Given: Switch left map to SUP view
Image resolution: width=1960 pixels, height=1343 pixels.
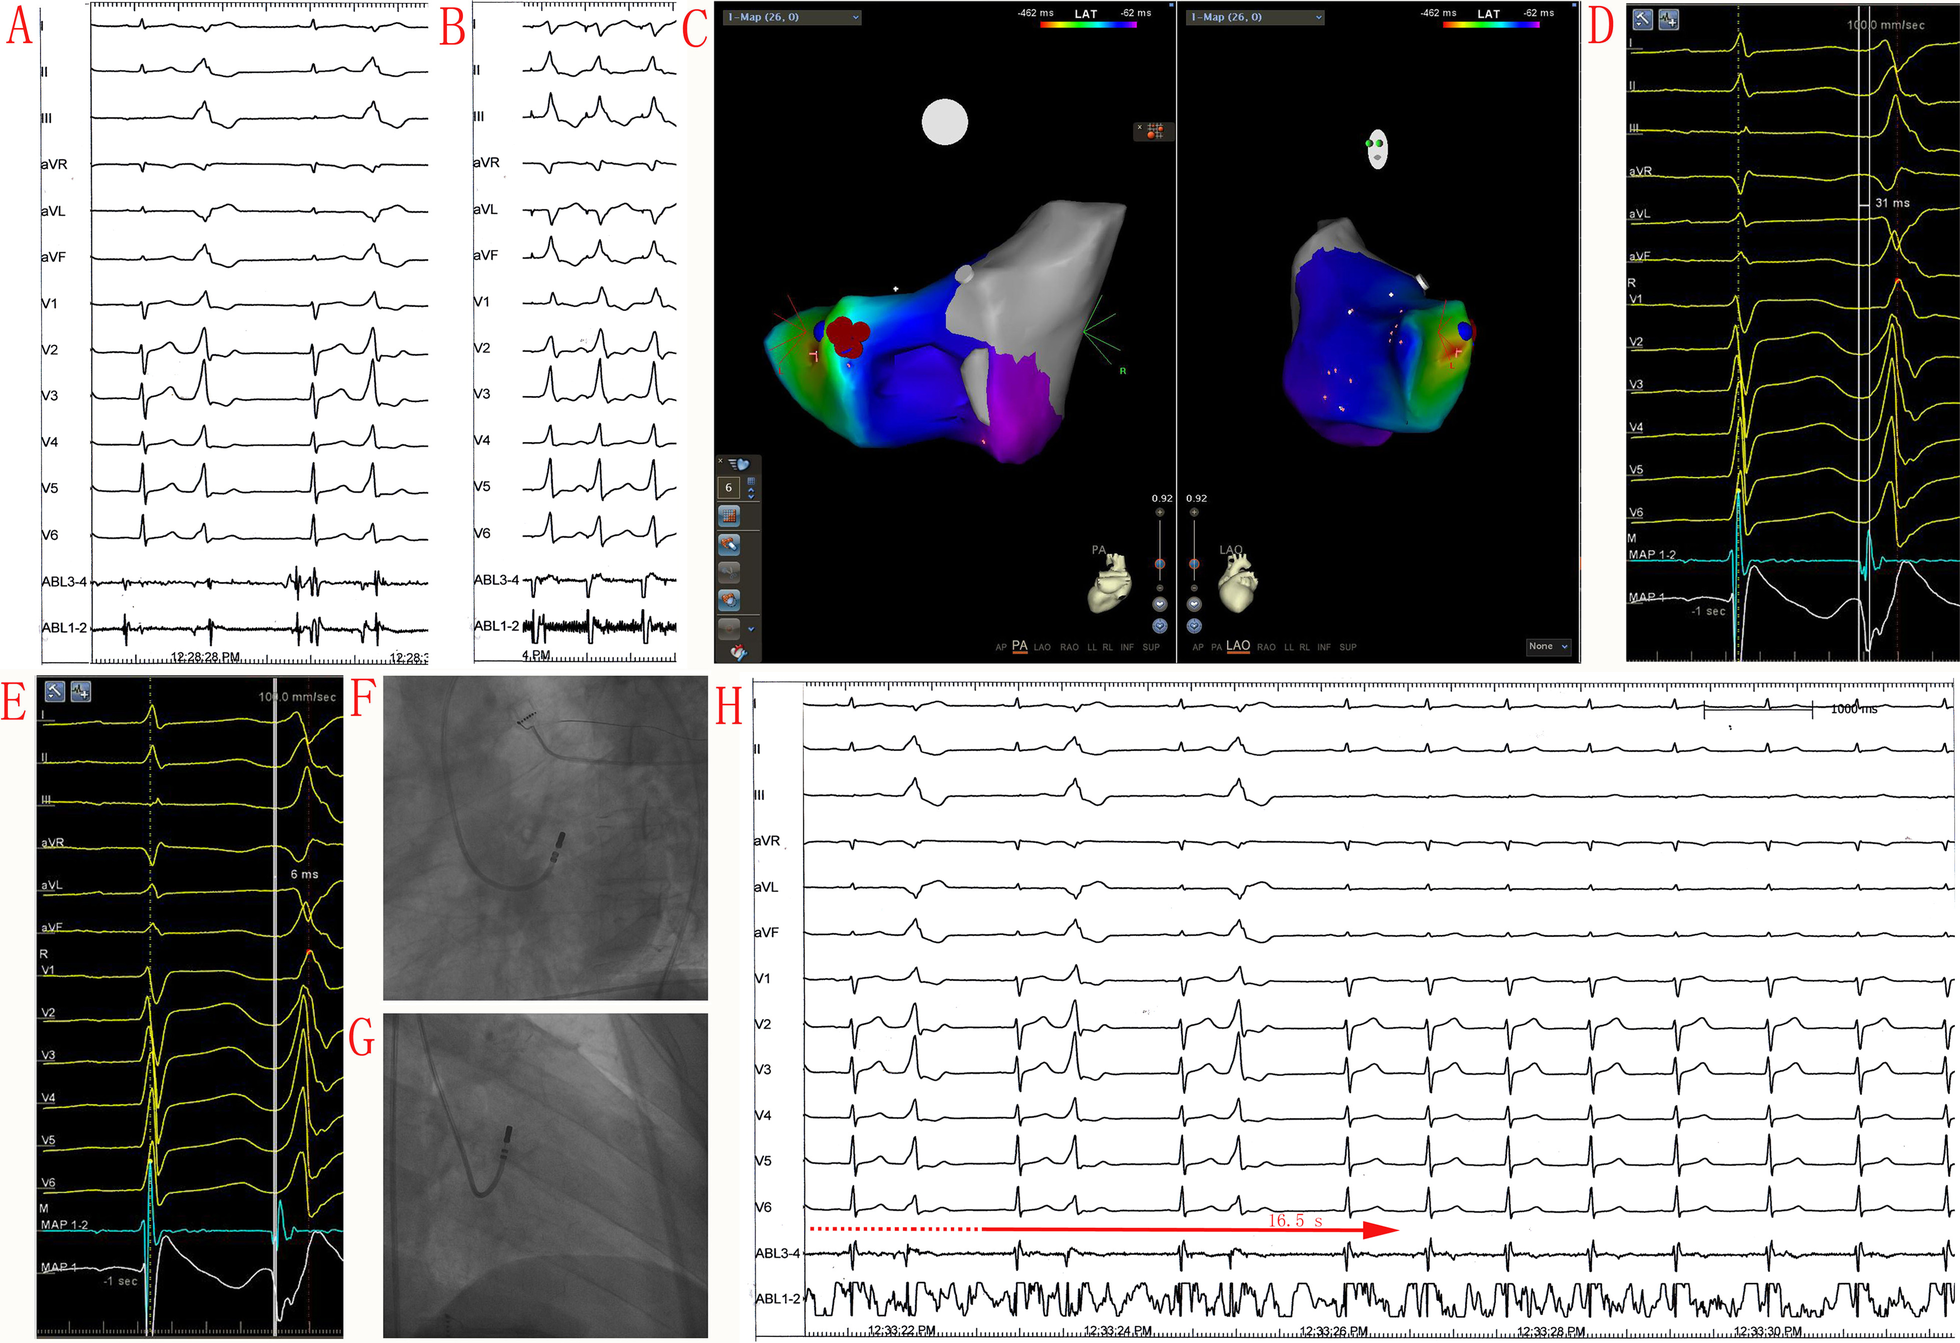Looking at the screenshot, I should pos(1151,648).
